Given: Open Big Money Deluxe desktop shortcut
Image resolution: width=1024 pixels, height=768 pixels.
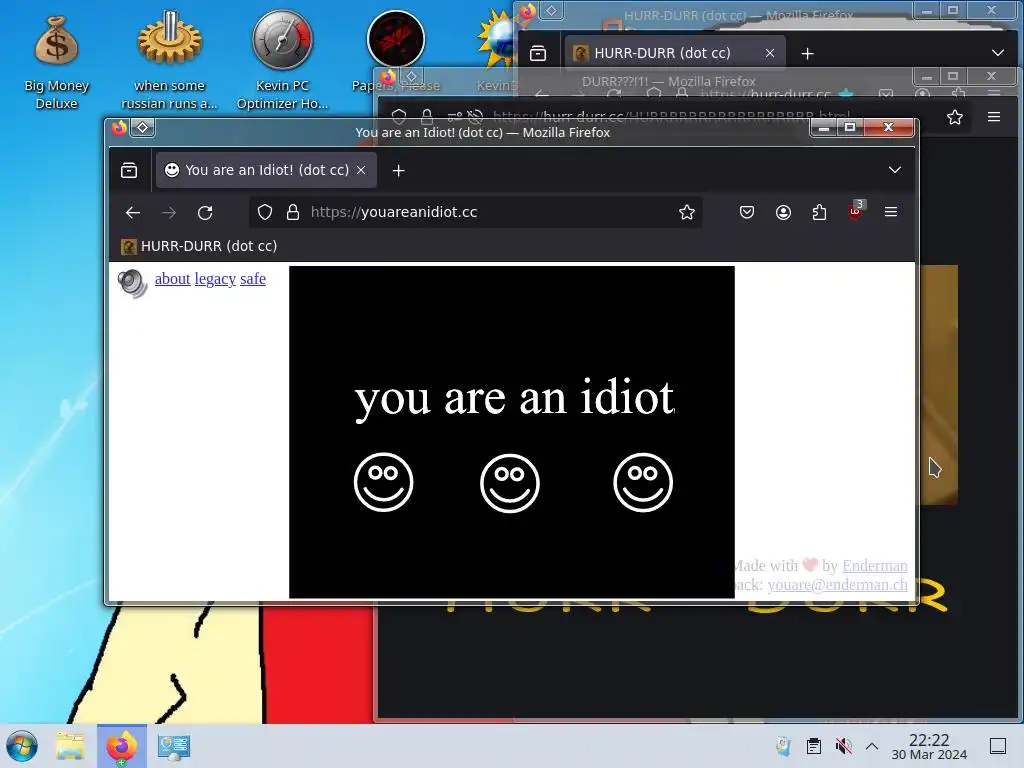Looking at the screenshot, I should pos(57,62).
